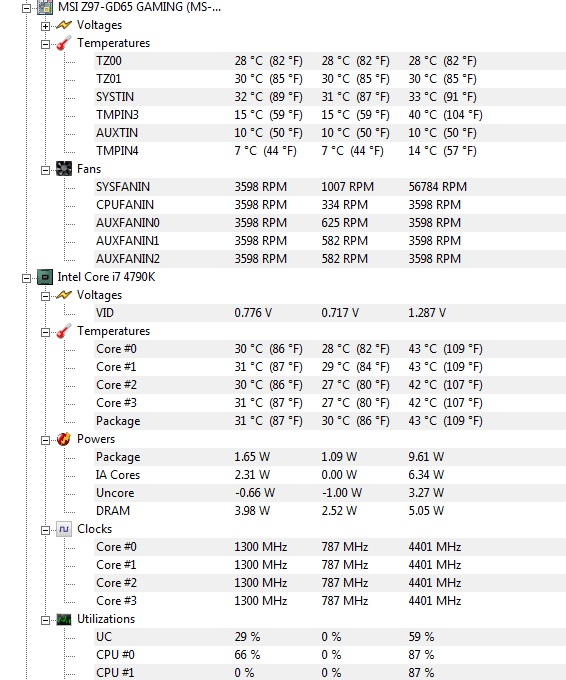Select the CPUFANIN fan row

330,205
